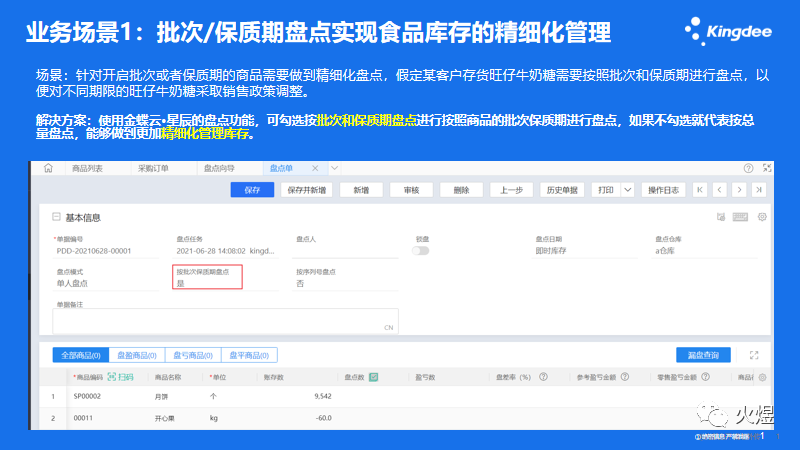Toggle fullscreen icon in tab bar
The image size is (800, 450).
(767, 168)
